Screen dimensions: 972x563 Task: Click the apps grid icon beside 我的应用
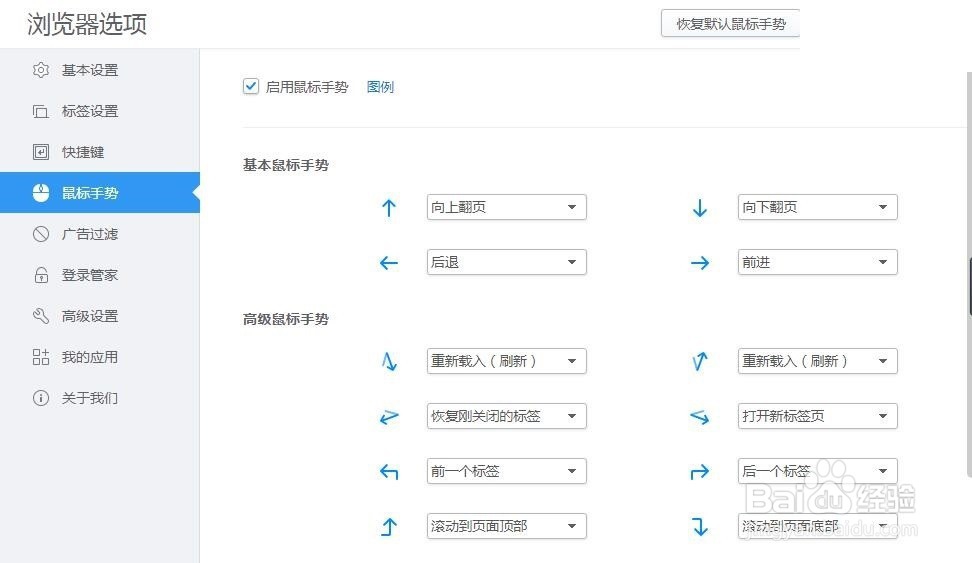click(x=41, y=357)
